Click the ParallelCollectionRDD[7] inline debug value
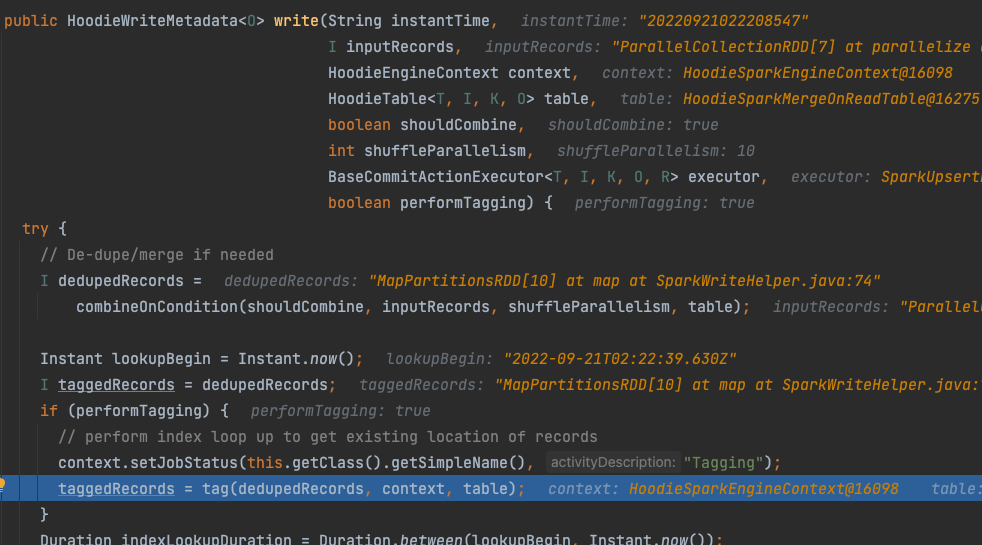Viewport: 982px width, 545px height. (795, 47)
